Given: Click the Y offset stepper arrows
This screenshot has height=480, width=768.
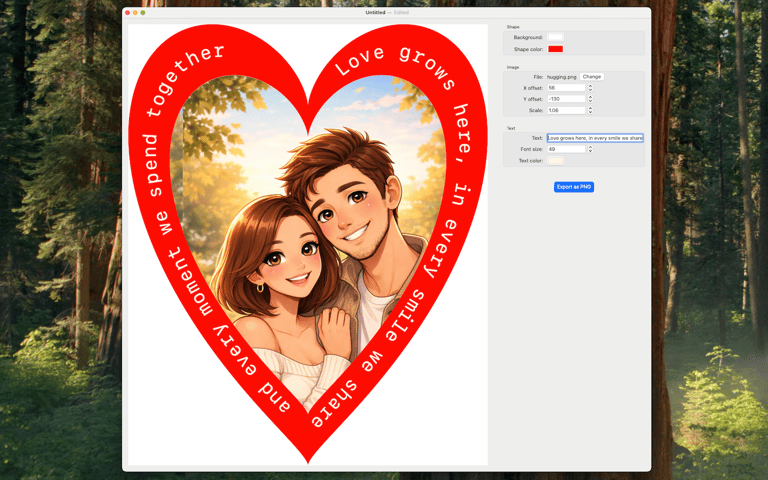Looking at the screenshot, I should click(590, 99).
